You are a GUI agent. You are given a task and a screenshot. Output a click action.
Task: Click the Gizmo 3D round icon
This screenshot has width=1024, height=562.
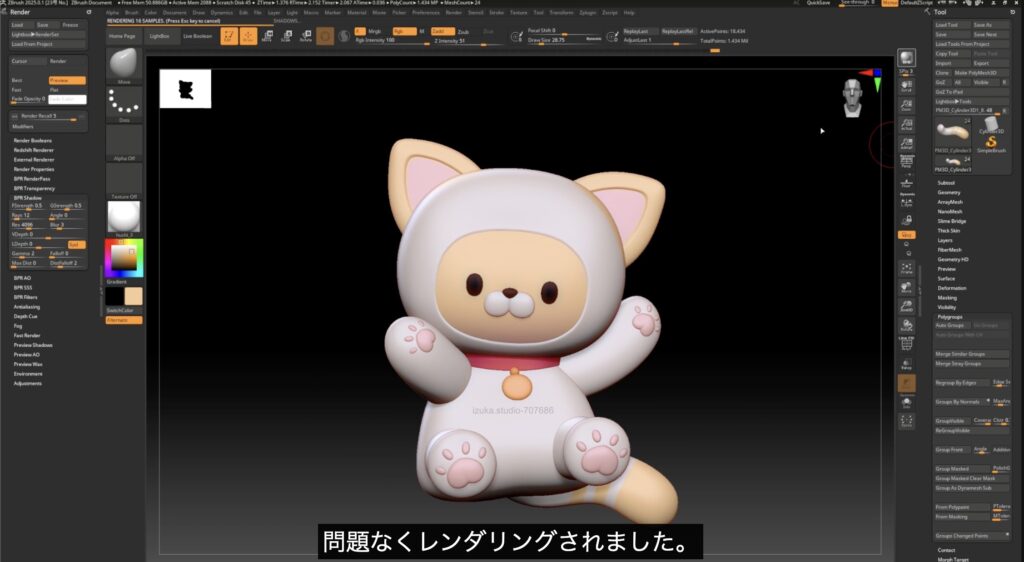click(x=325, y=36)
